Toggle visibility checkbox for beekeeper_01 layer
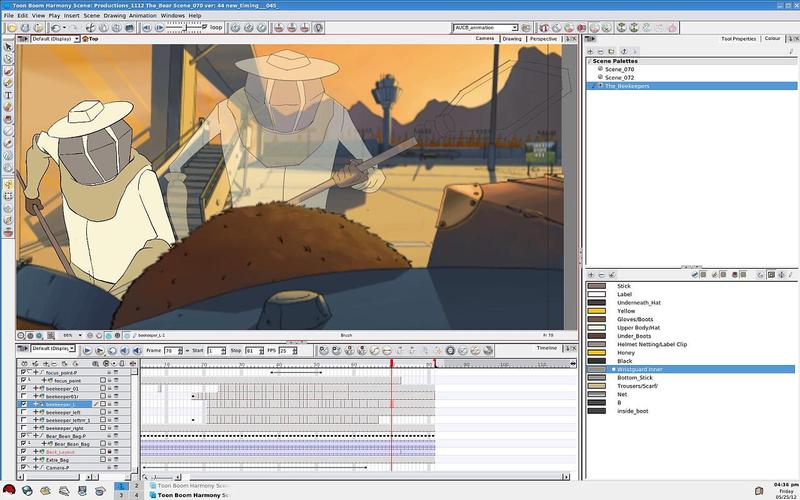Viewport: 800px width, 500px height. coord(23,388)
